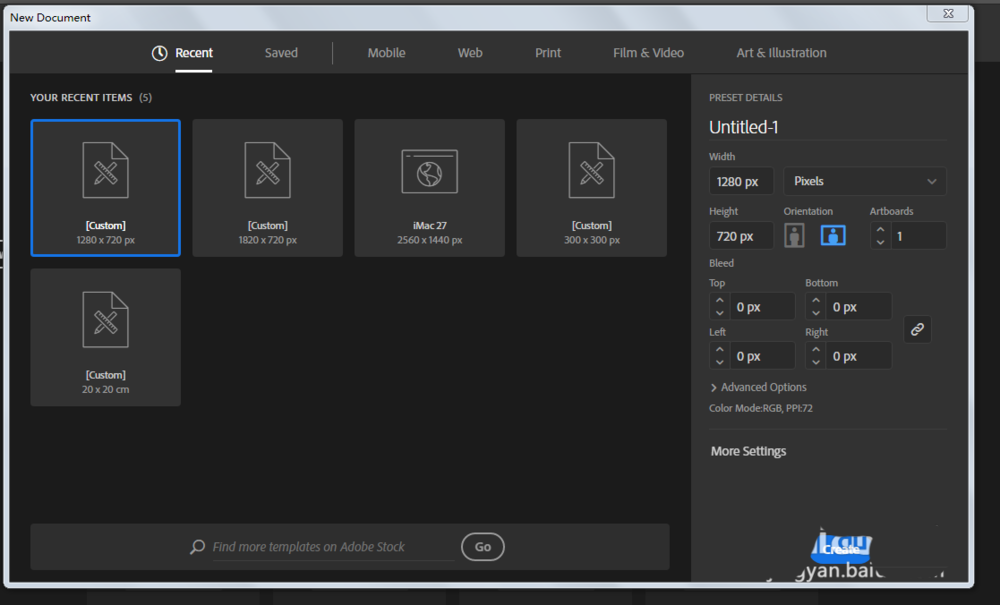
Task: Click the Go button
Action: 483,547
